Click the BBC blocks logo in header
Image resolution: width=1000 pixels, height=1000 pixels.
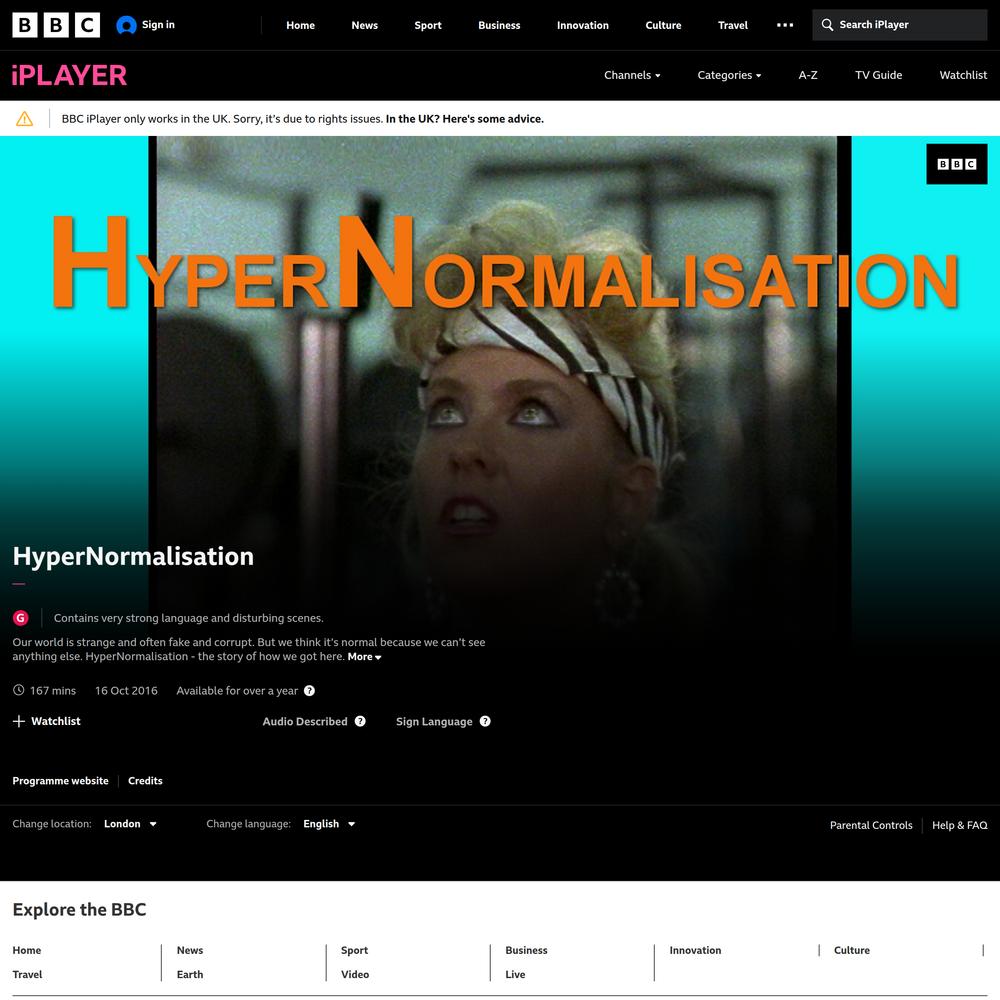pos(56,25)
